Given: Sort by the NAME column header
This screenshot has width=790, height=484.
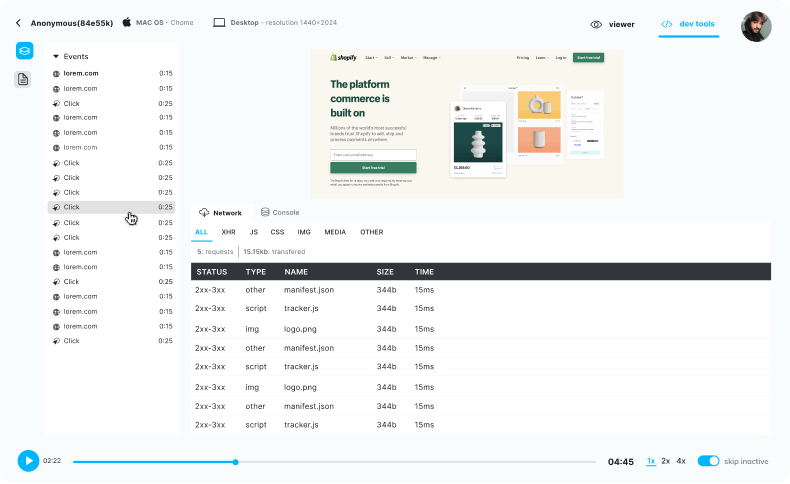Looking at the screenshot, I should (296, 272).
